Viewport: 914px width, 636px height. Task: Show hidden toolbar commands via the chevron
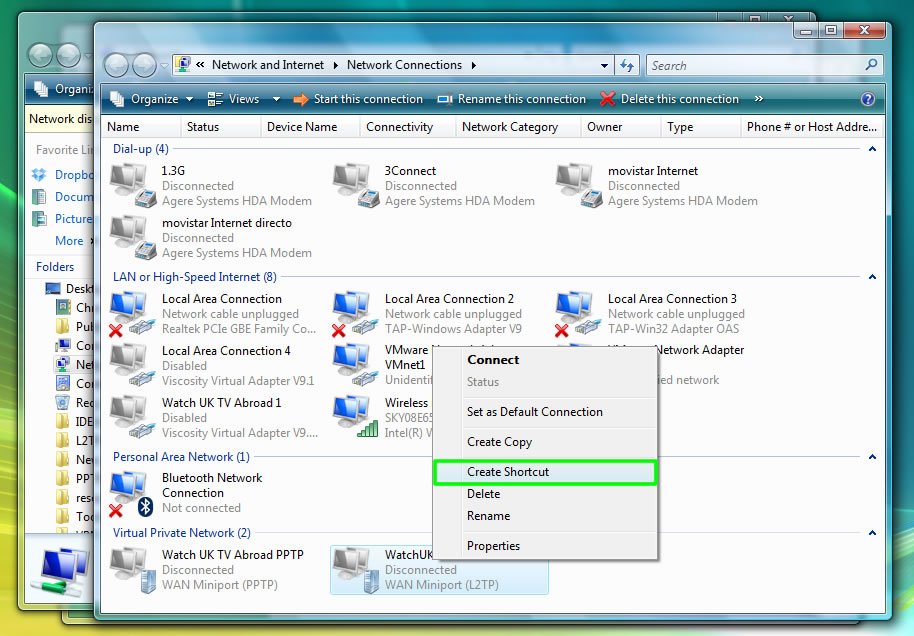(758, 99)
